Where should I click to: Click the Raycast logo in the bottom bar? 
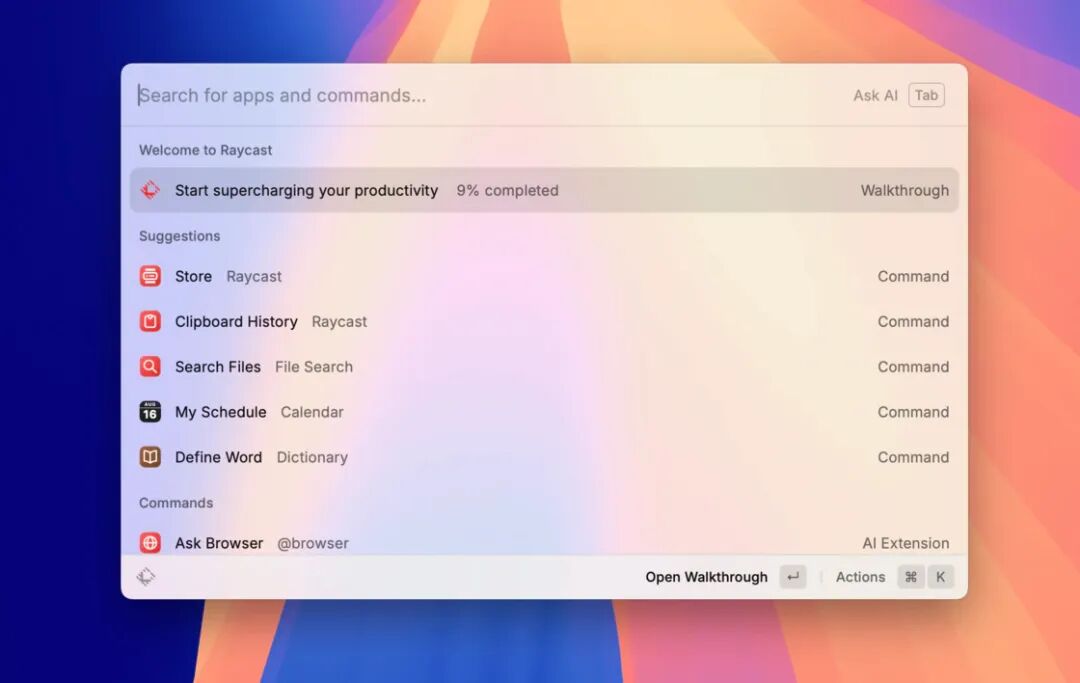[146, 576]
